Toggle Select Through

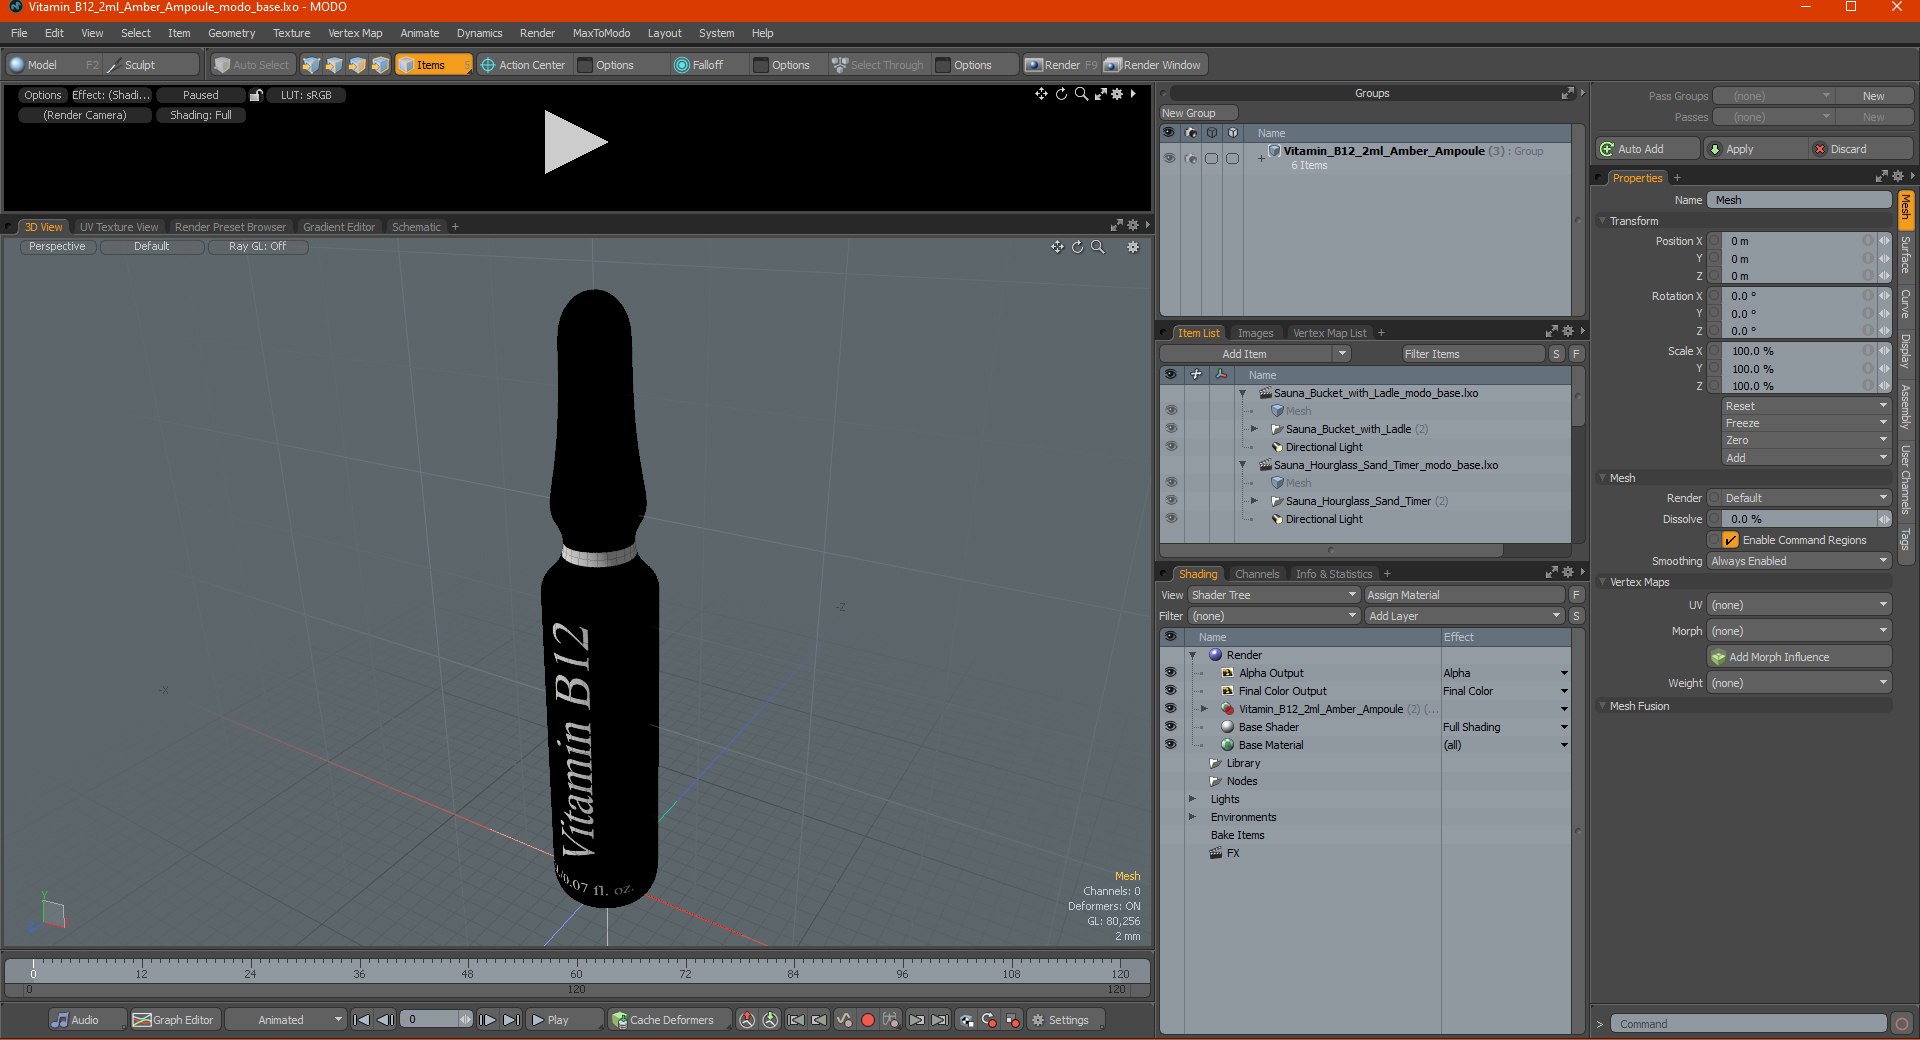(x=878, y=65)
